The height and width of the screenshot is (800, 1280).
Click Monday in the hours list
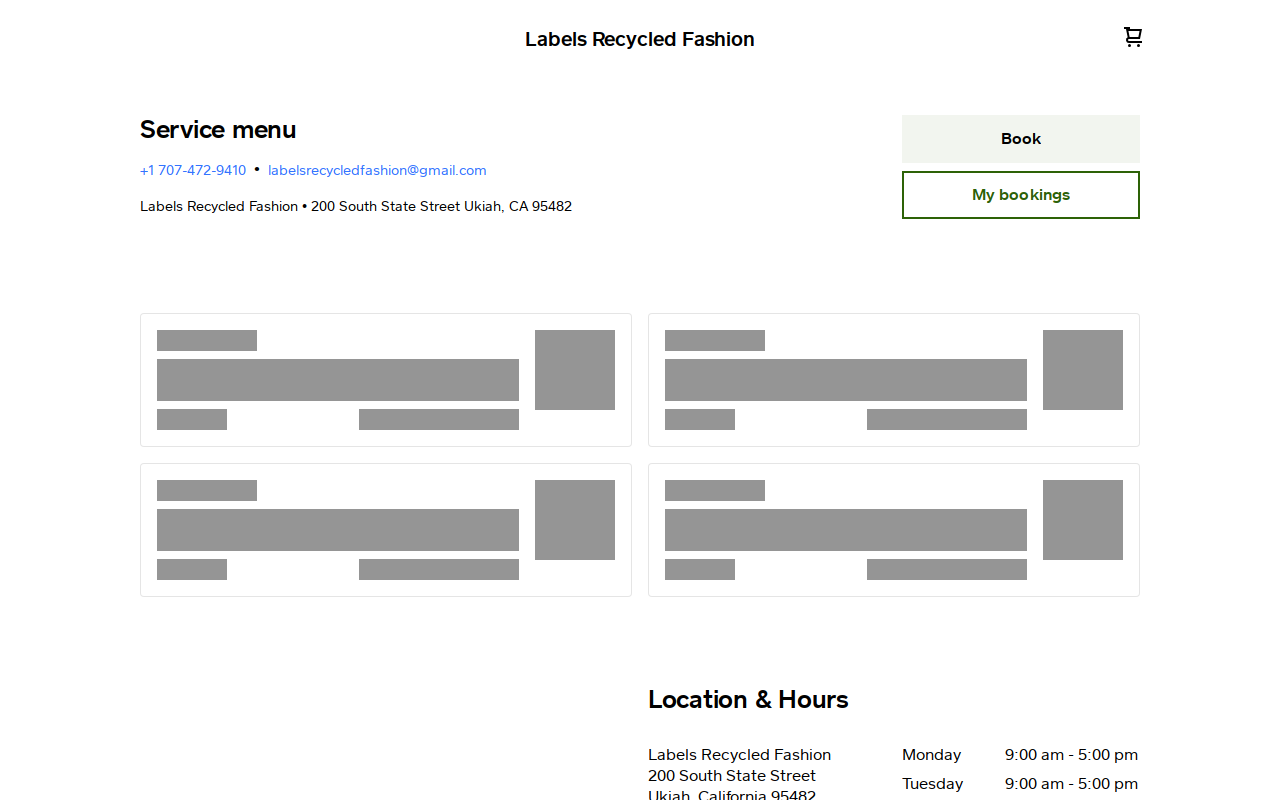pyautogui.click(x=931, y=755)
